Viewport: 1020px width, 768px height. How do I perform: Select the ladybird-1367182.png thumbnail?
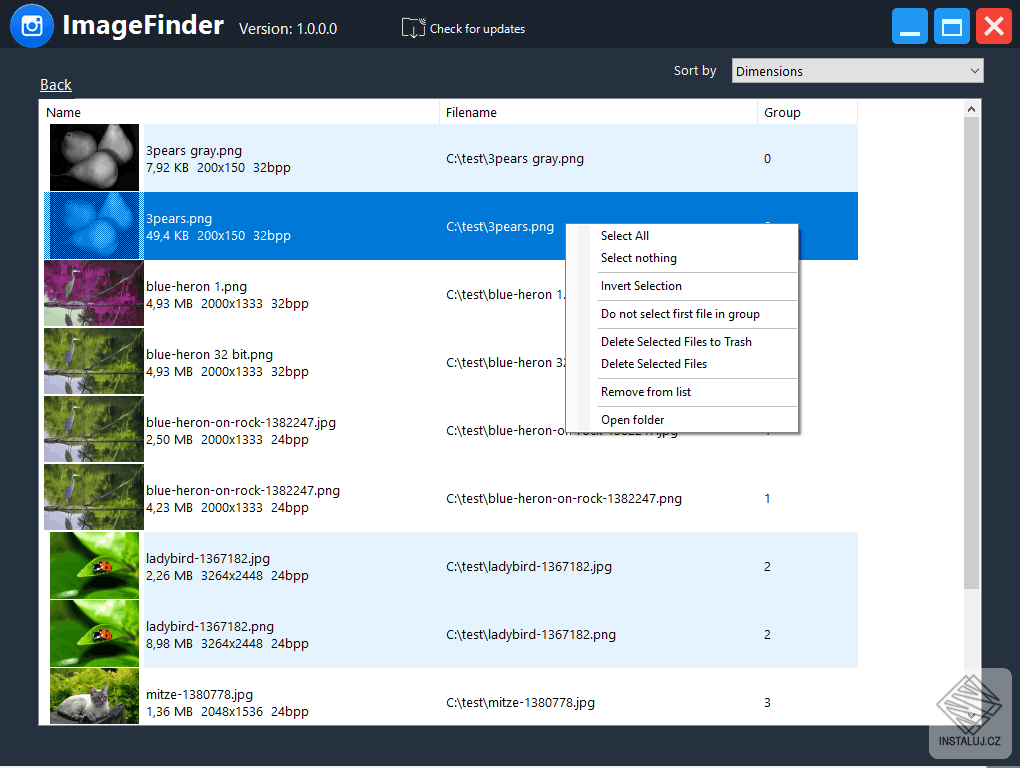pos(94,633)
